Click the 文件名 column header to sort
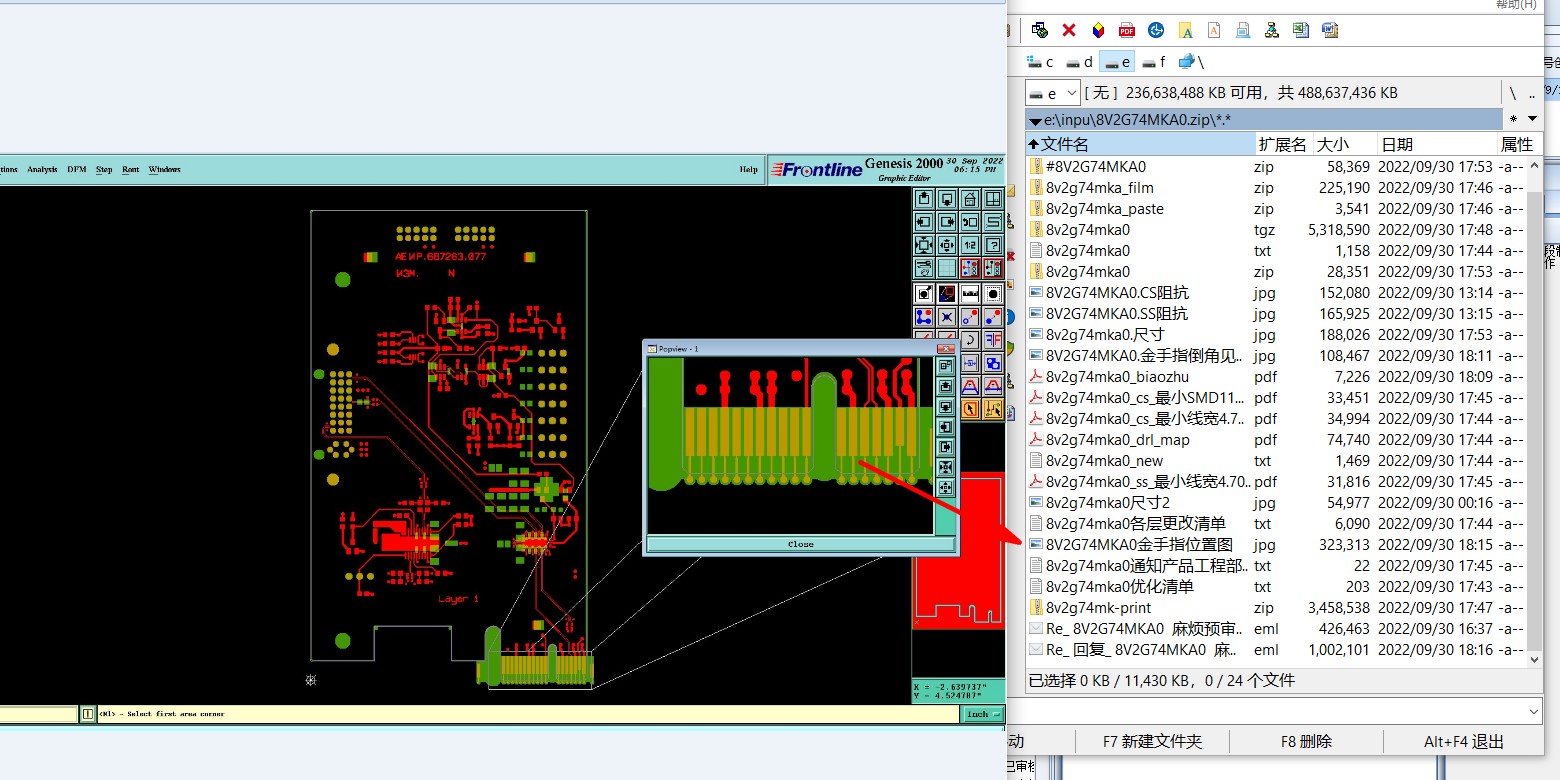The height and width of the screenshot is (780, 1560). pyautogui.click(x=1140, y=144)
